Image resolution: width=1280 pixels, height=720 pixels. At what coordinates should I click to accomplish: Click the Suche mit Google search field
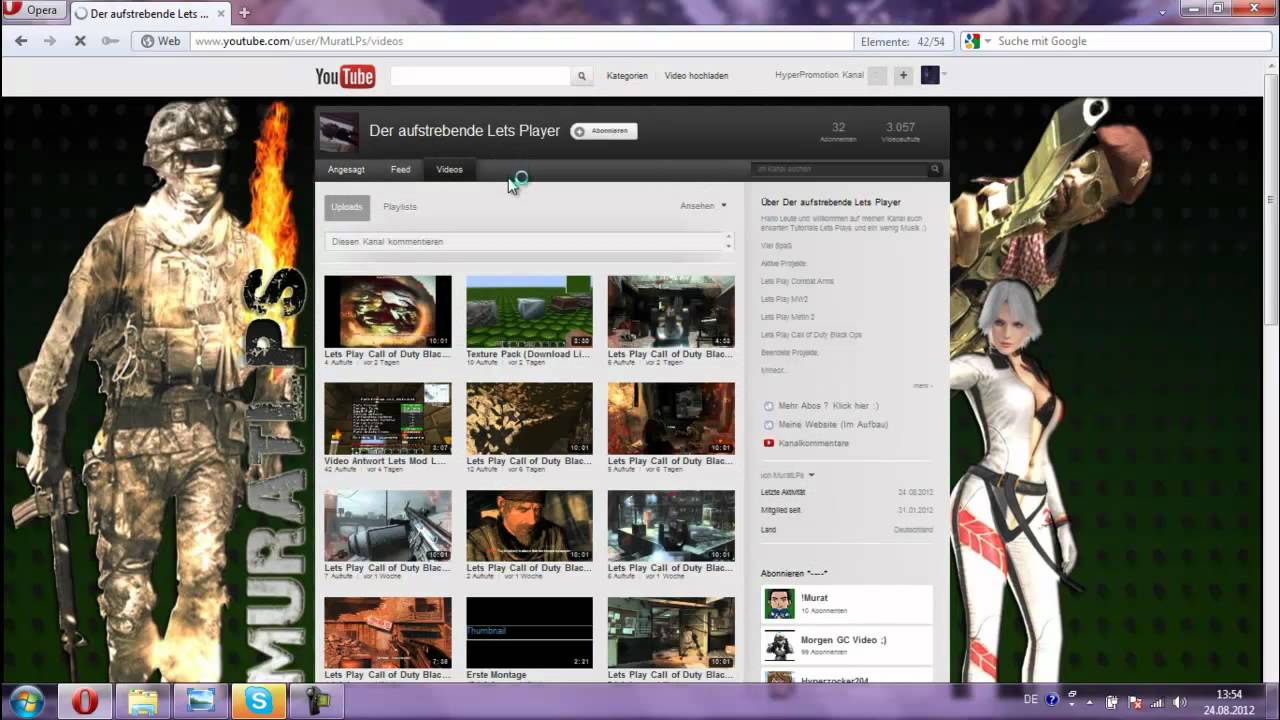coord(1130,41)
